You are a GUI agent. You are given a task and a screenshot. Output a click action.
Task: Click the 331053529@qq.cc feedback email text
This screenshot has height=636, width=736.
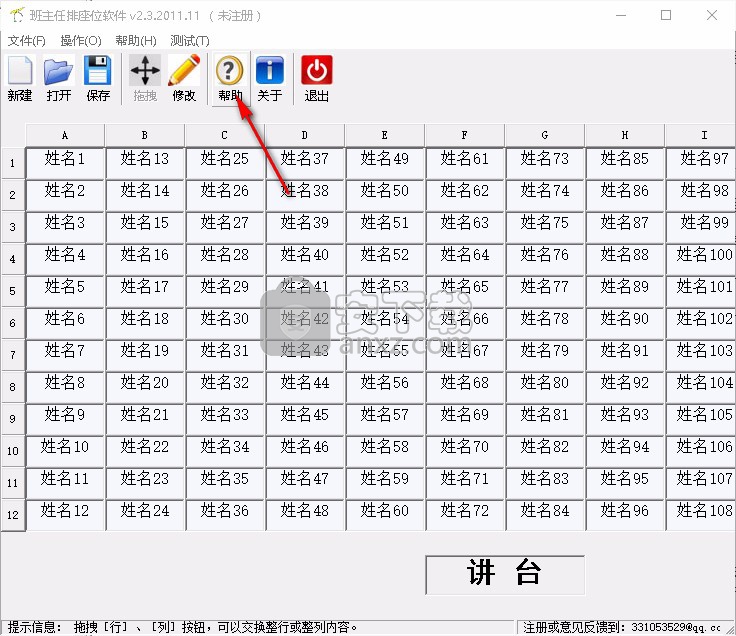(x=676, y=627)
